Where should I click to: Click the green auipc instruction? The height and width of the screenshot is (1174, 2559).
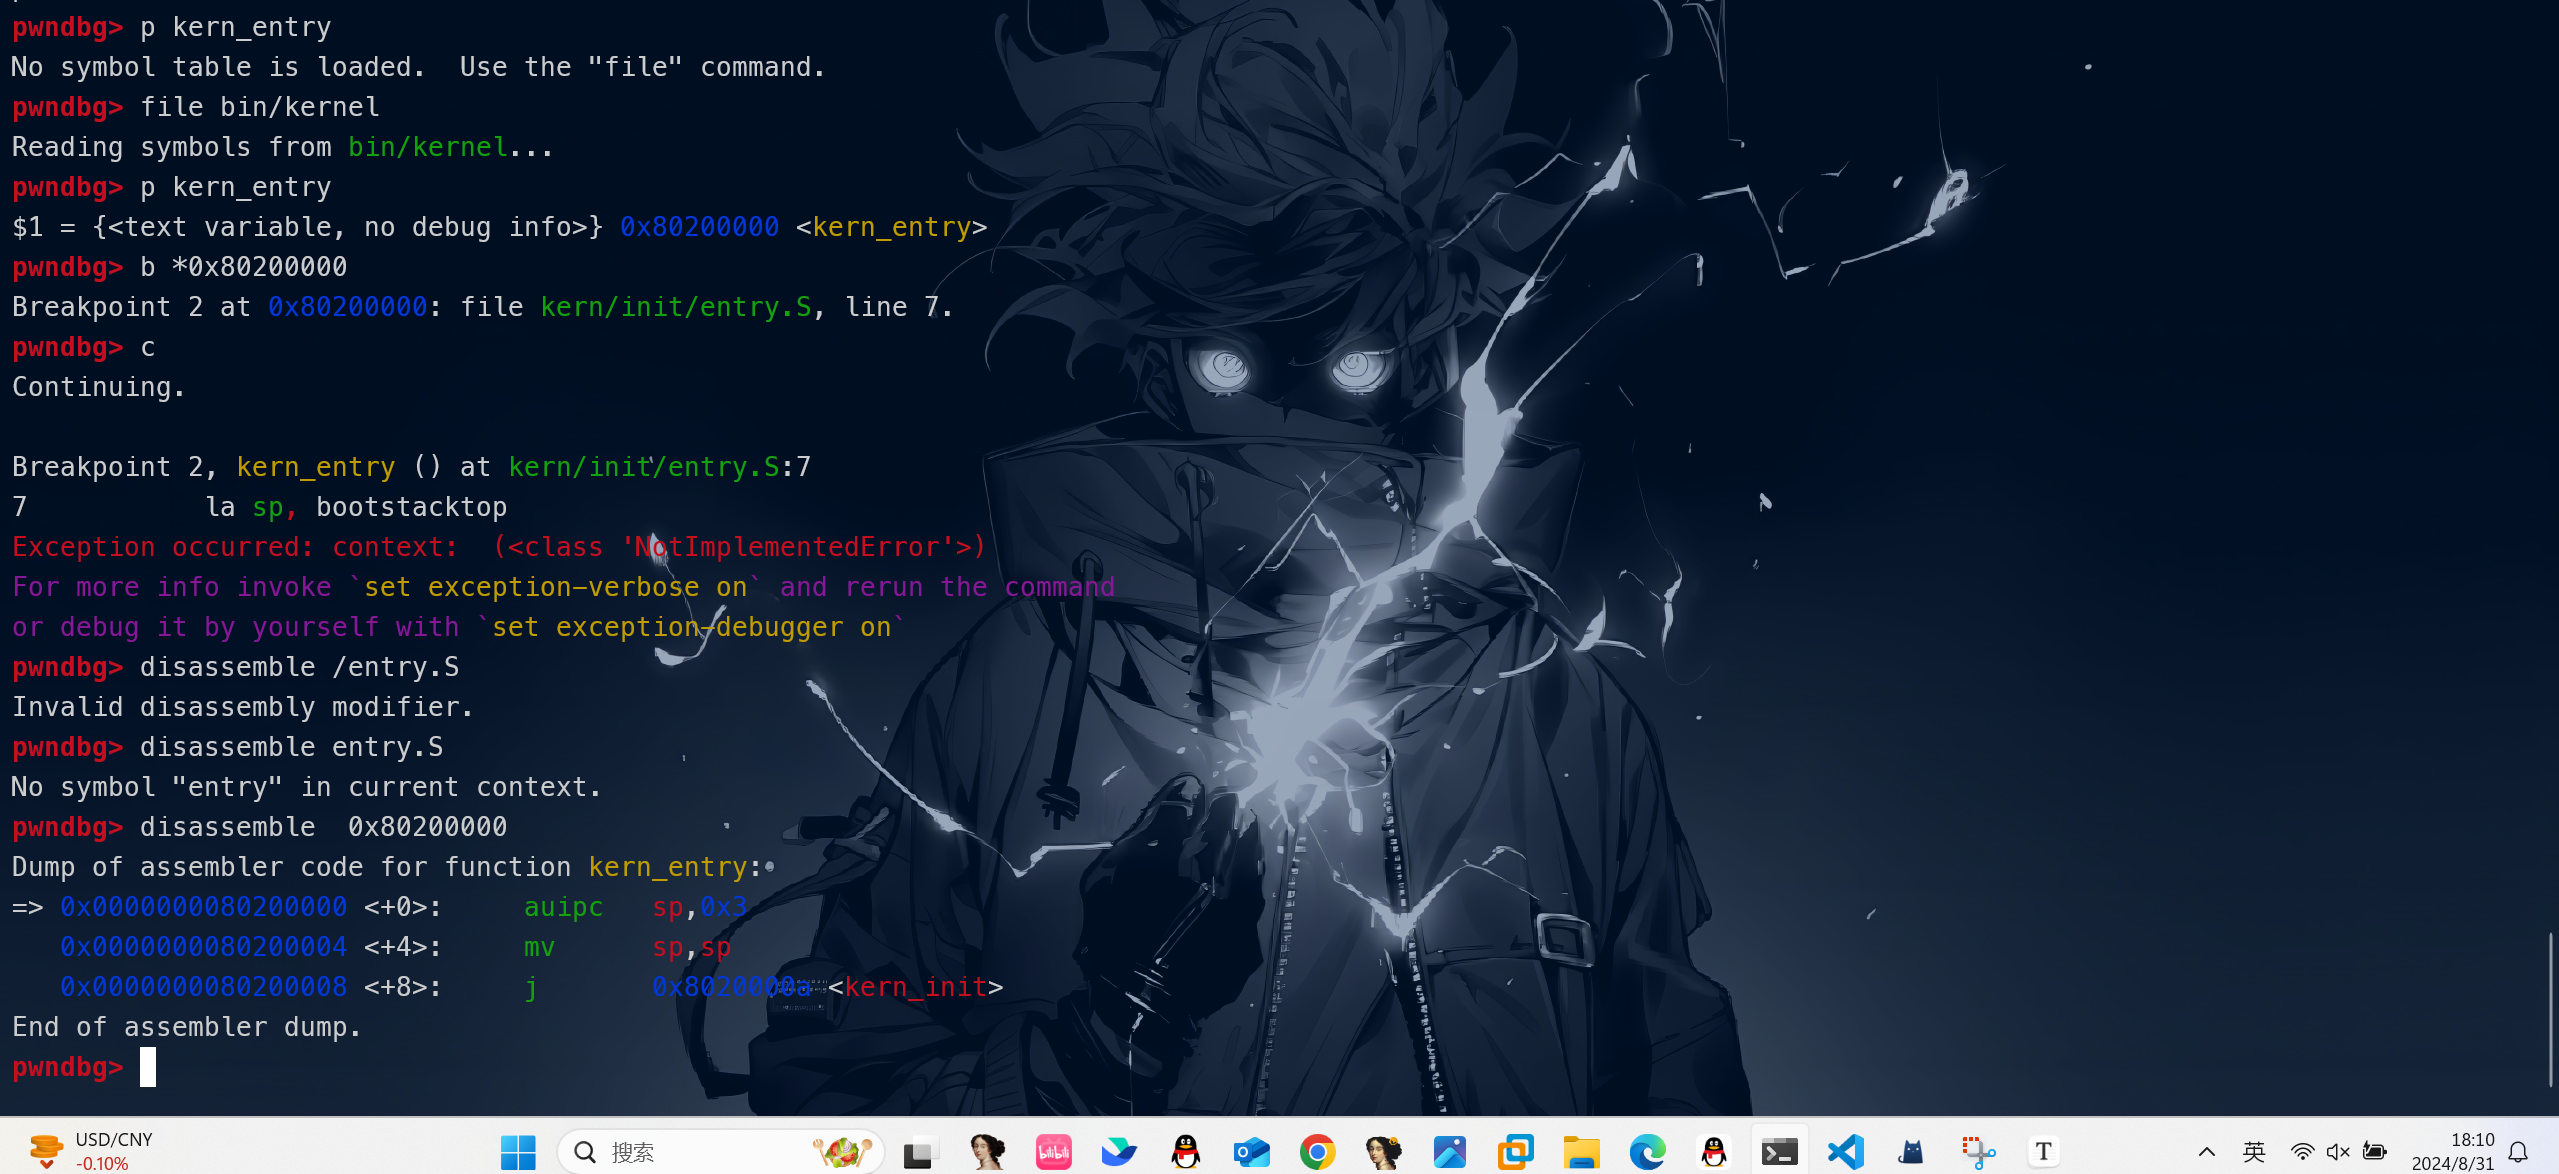(x=563, y=907)
